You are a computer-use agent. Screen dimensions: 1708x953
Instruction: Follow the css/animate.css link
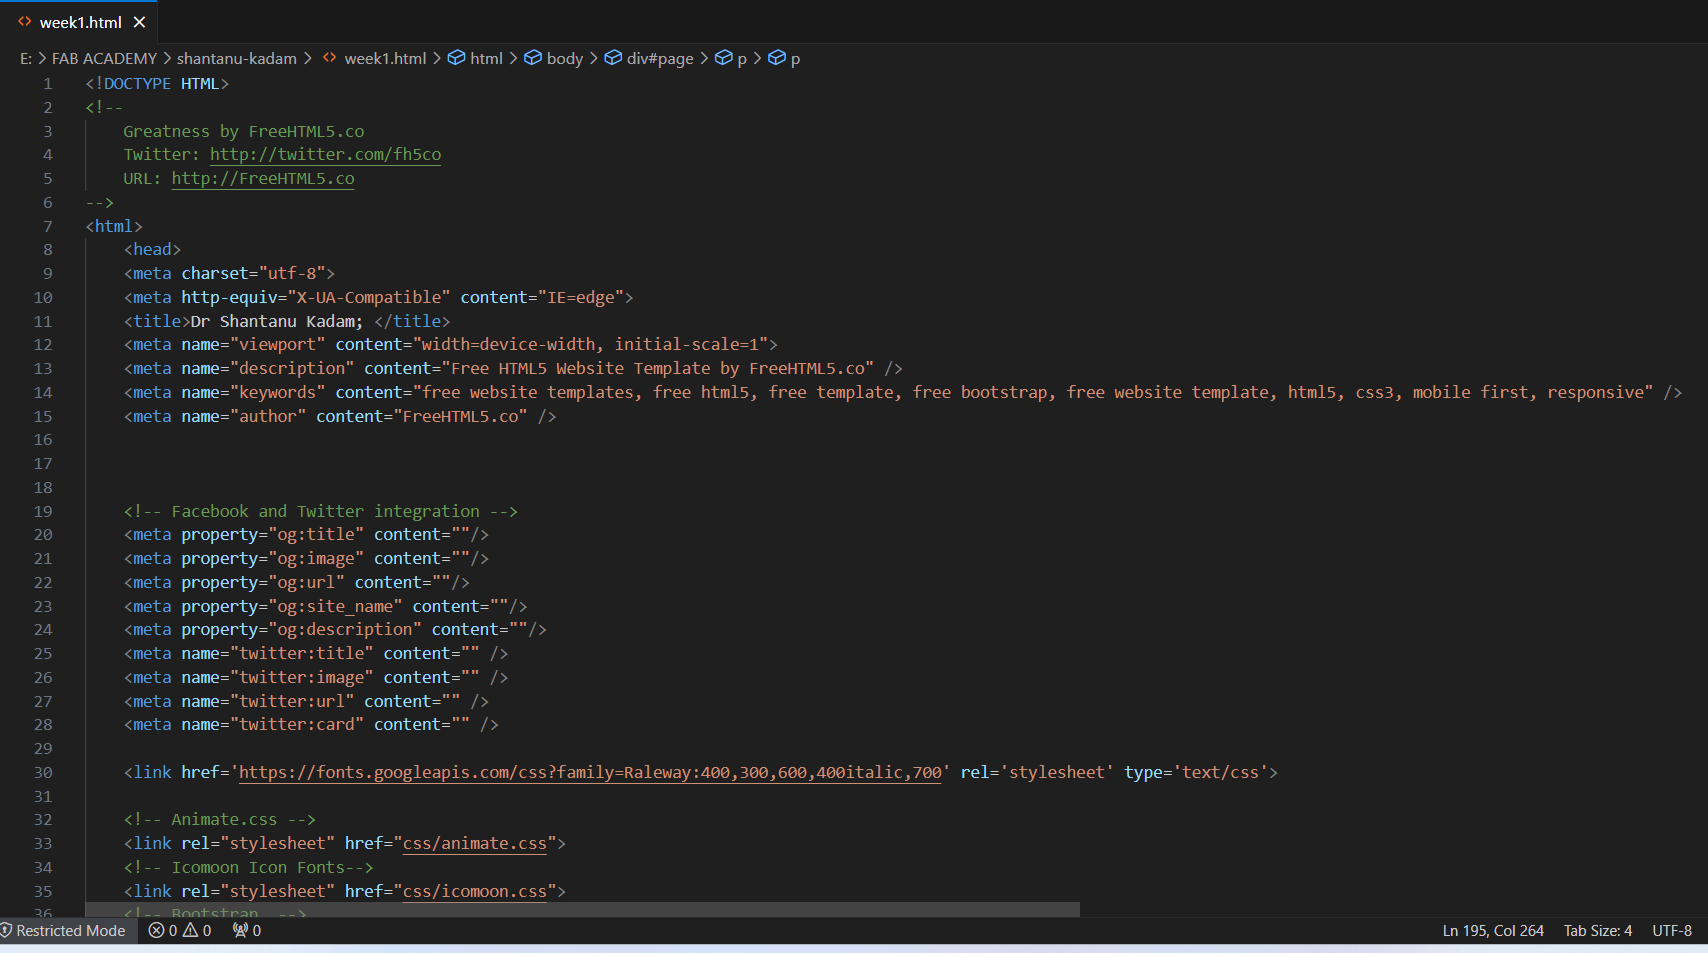[475, 843]
